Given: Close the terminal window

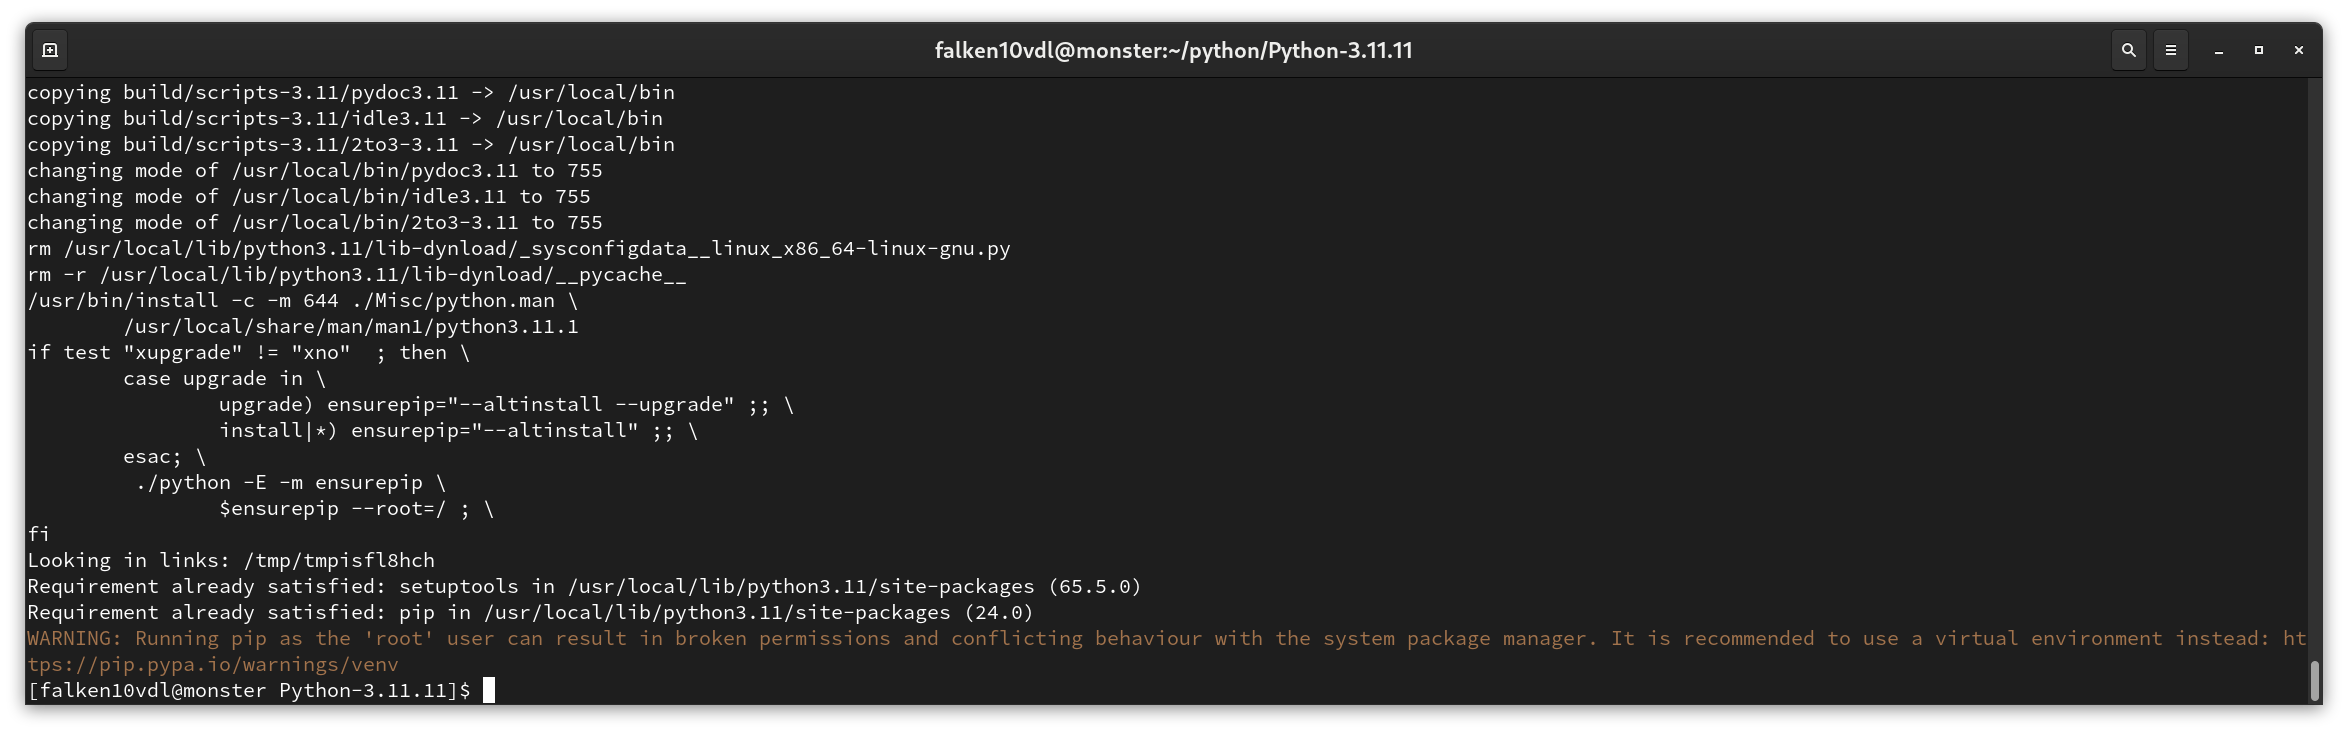Looking at the screenshot, I should [2299, 50].
